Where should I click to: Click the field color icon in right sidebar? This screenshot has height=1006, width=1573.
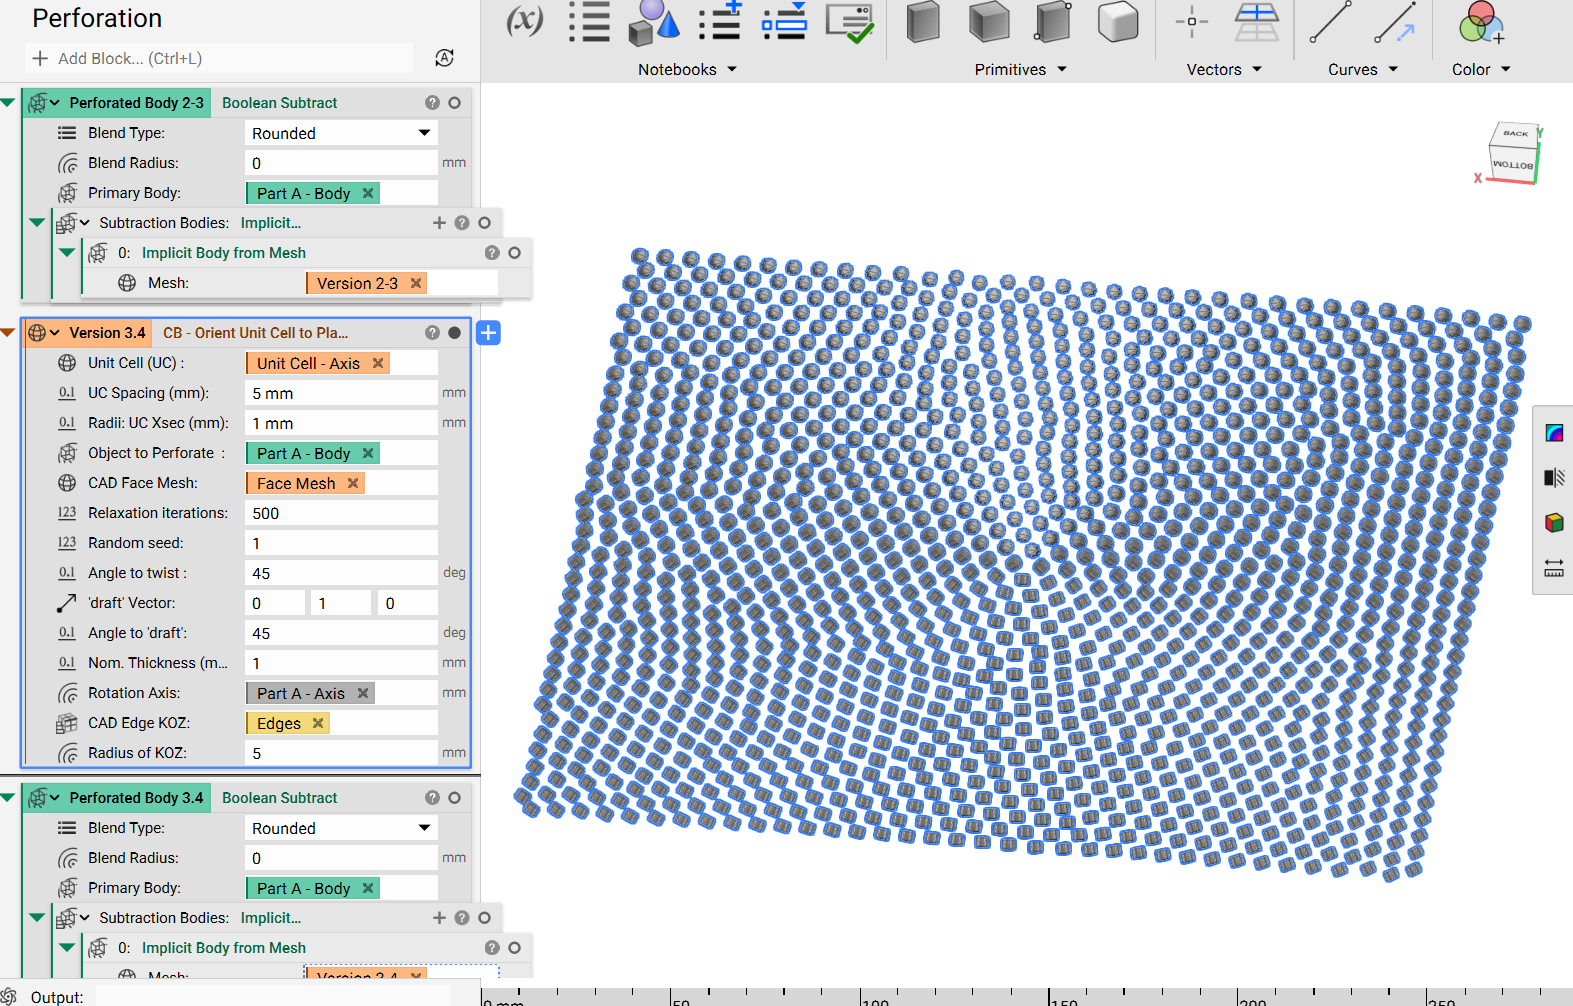(x=1554, y=433)
